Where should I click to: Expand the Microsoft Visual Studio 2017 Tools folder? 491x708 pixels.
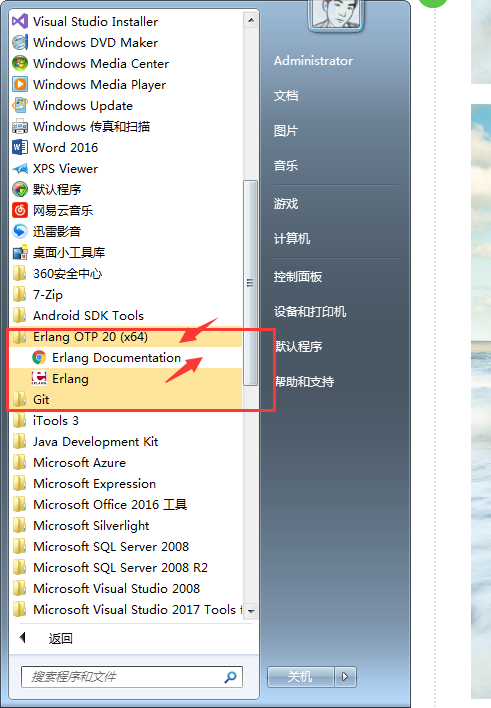pos(125,610)
